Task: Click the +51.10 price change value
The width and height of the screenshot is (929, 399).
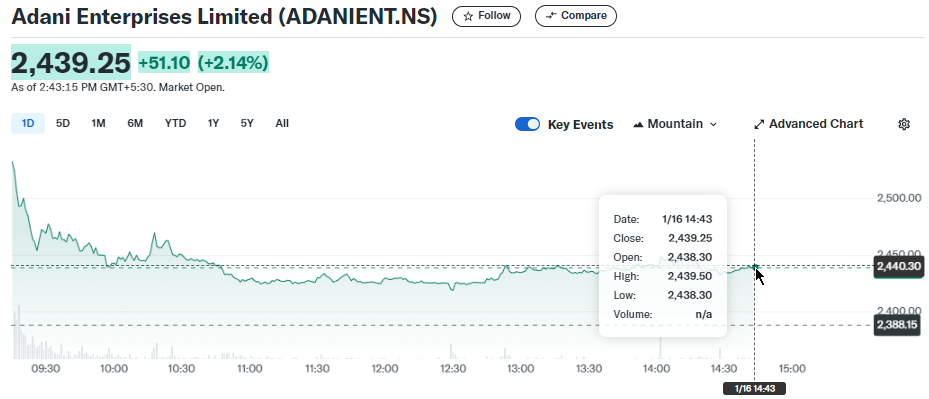Action: pyautogui.click(x=164, y=62)
